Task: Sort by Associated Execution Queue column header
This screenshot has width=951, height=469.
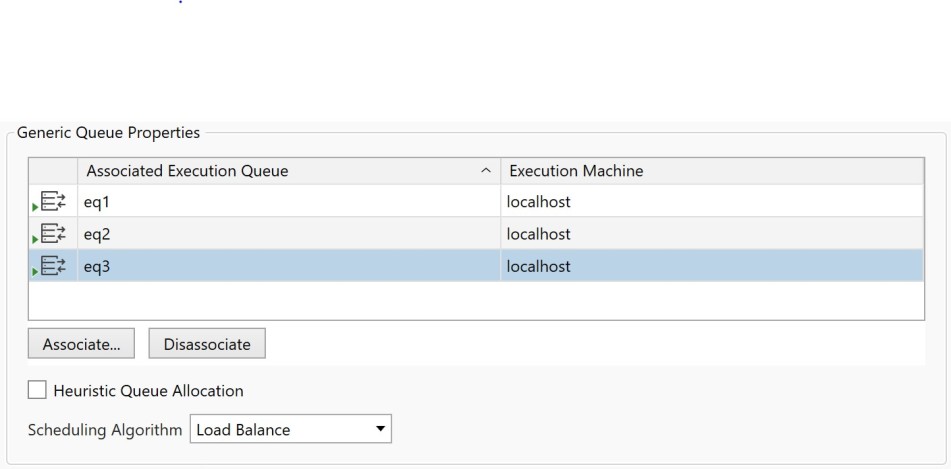Action: point(188,172)
